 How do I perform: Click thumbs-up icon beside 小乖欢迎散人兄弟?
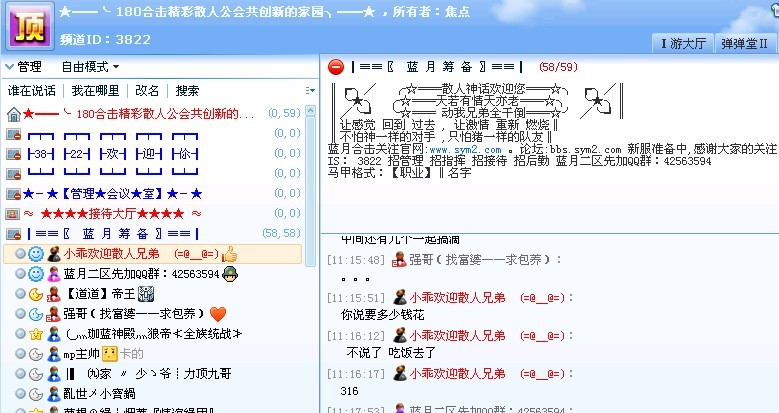click(x=229, y=254)
